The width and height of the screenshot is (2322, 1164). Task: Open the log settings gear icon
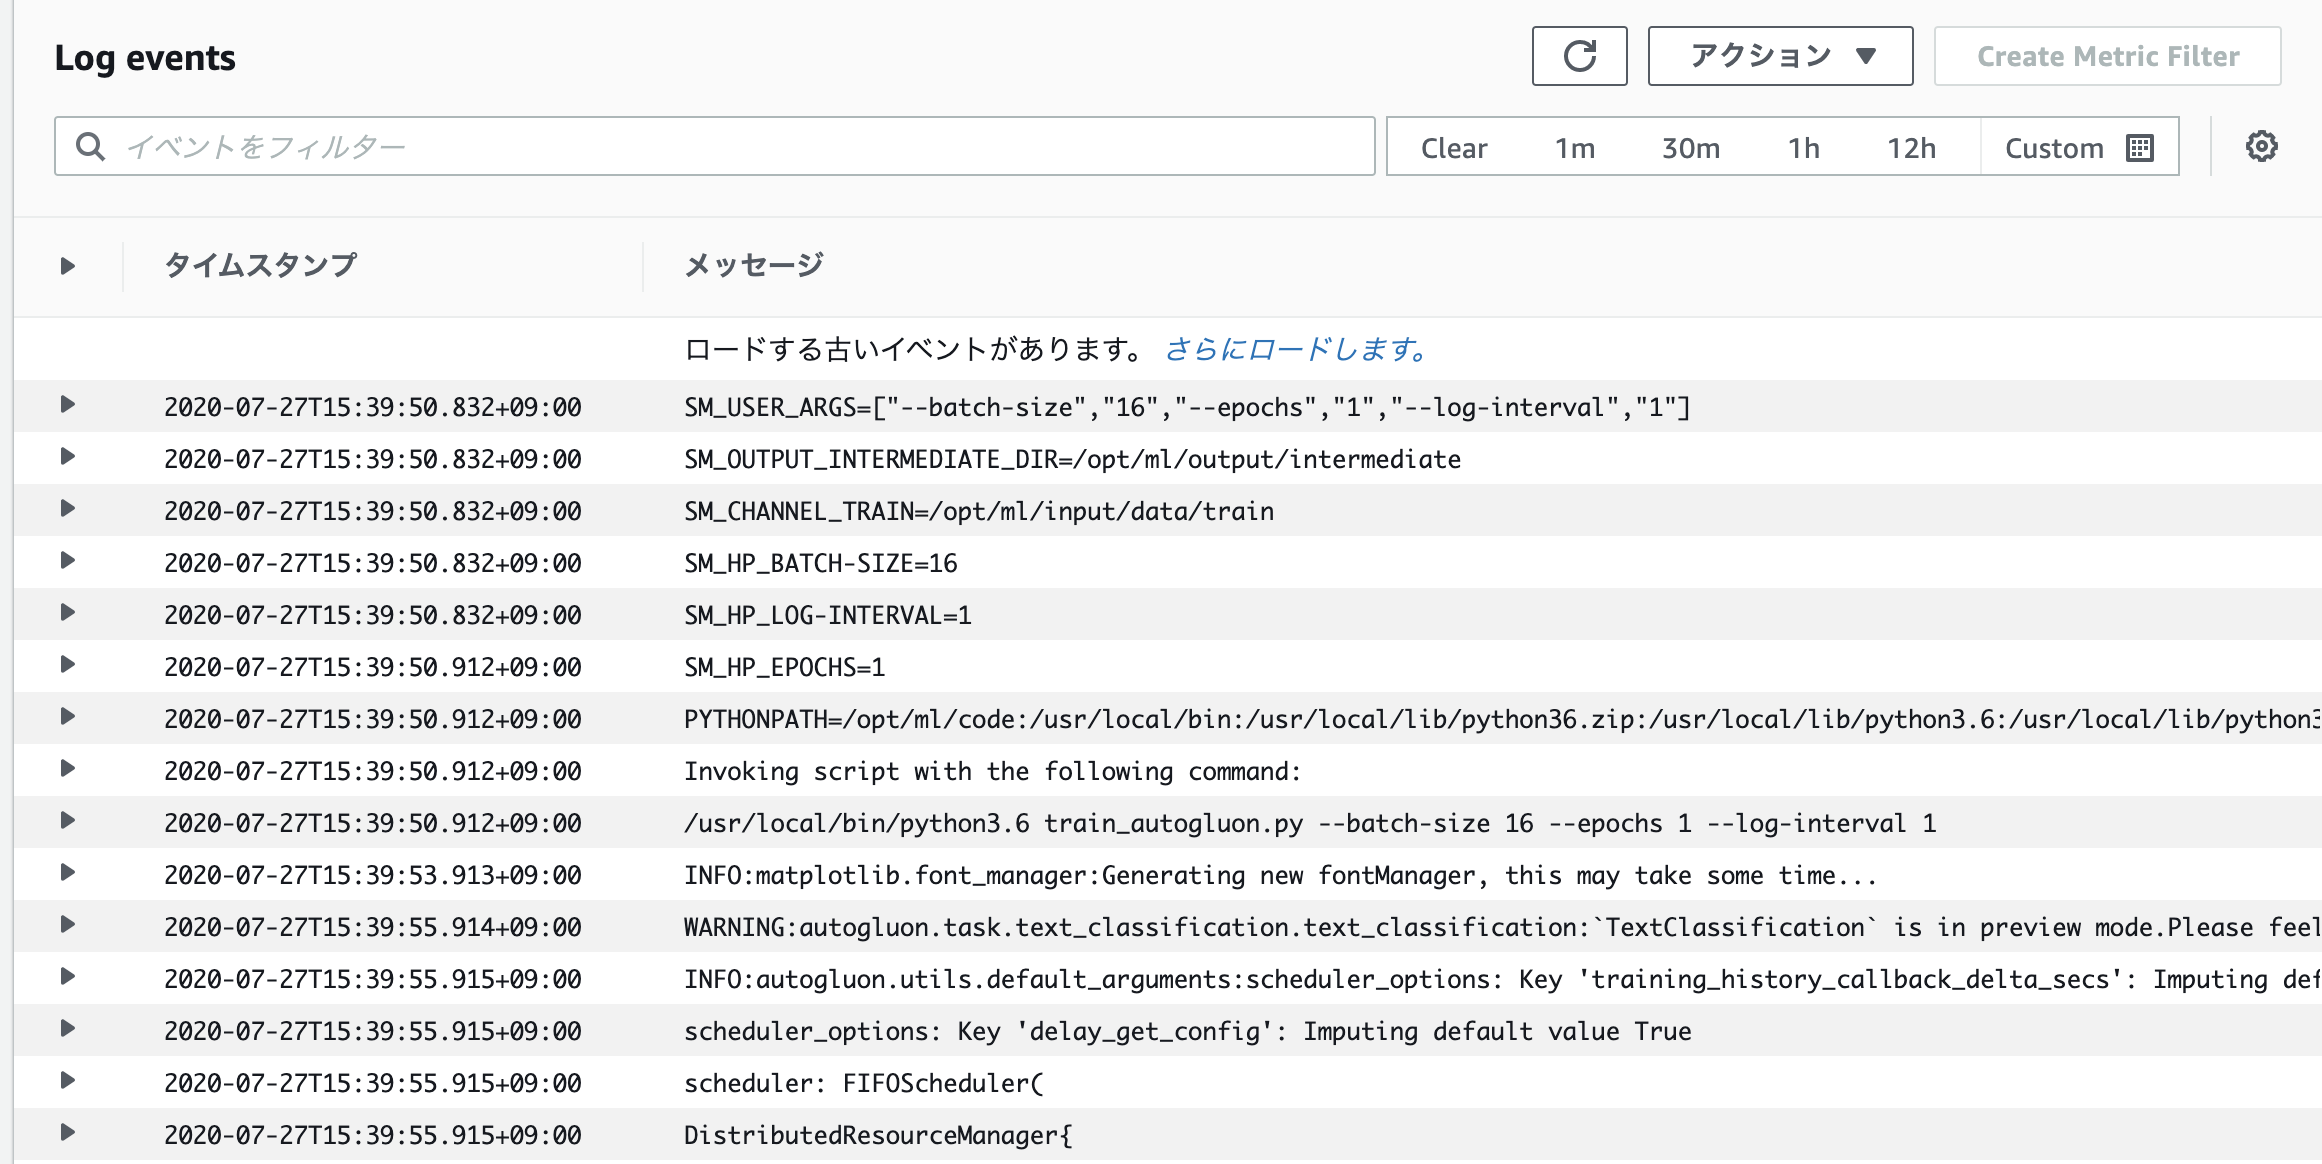click(x=2261, y=147)
